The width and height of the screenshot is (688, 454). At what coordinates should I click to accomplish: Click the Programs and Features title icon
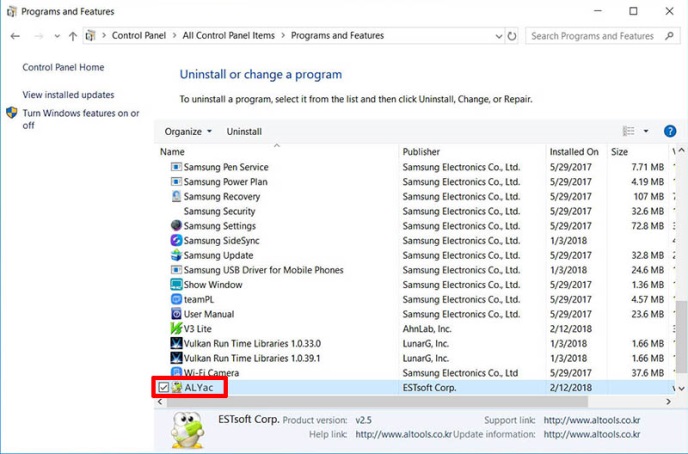click(x=11, y=11)
